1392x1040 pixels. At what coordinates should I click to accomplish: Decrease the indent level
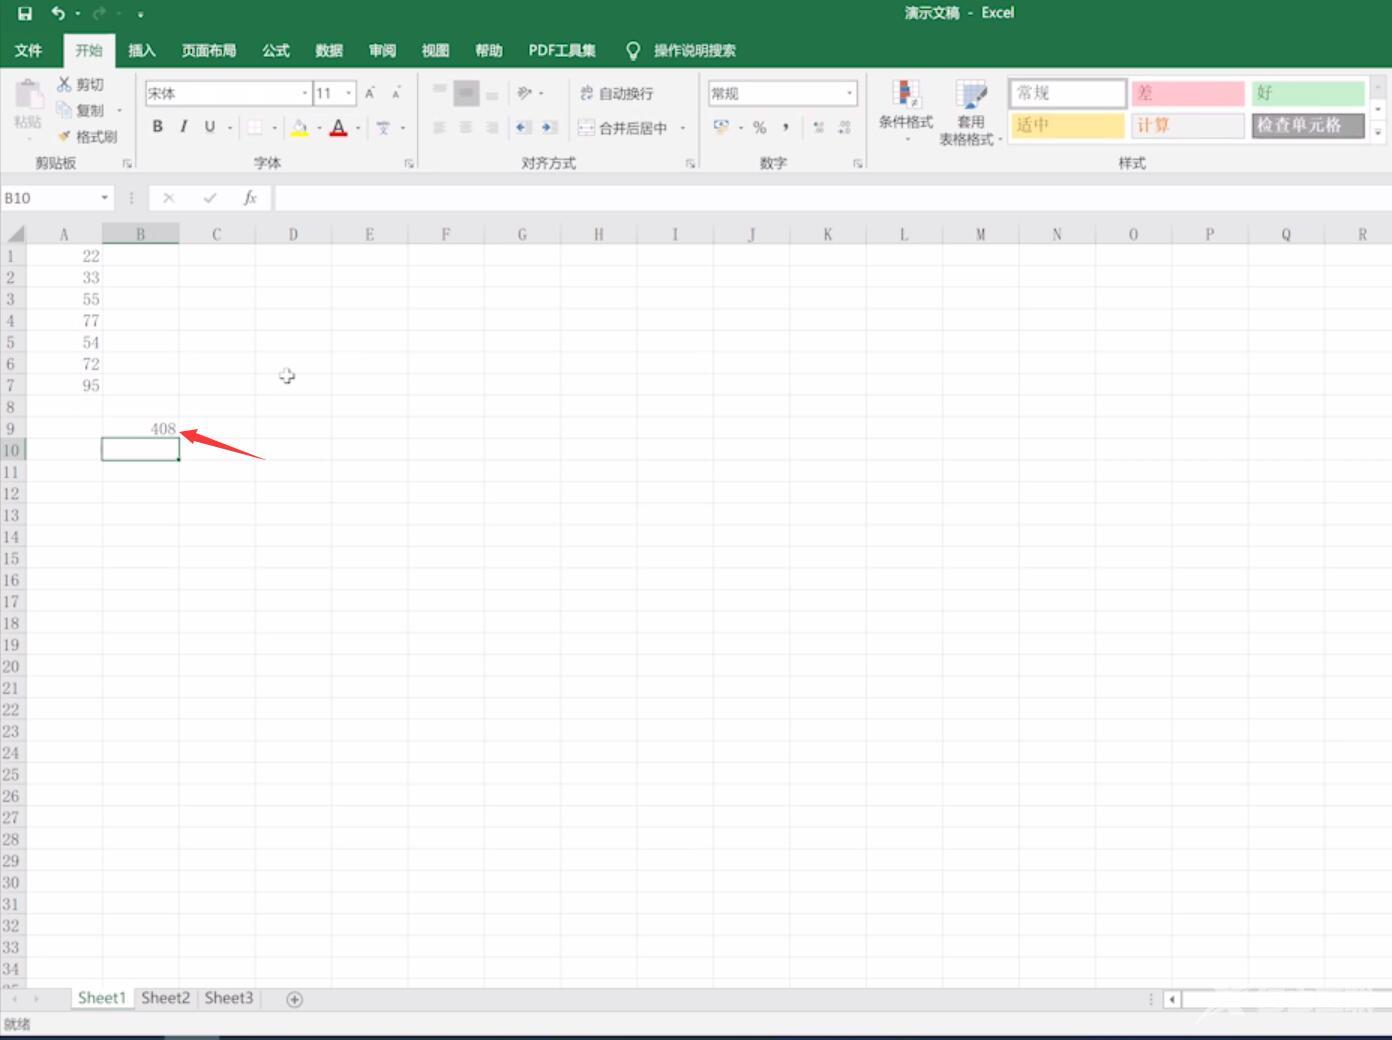[x=523, y=127]
